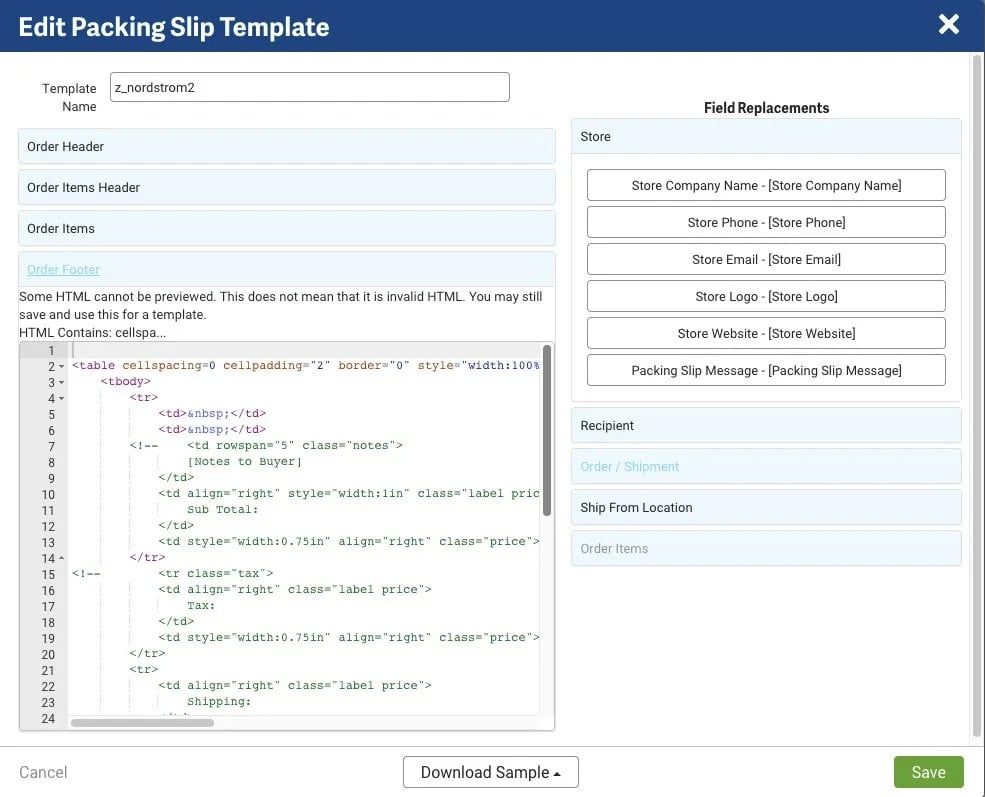Insert the Store Phone field replacement

765,221
